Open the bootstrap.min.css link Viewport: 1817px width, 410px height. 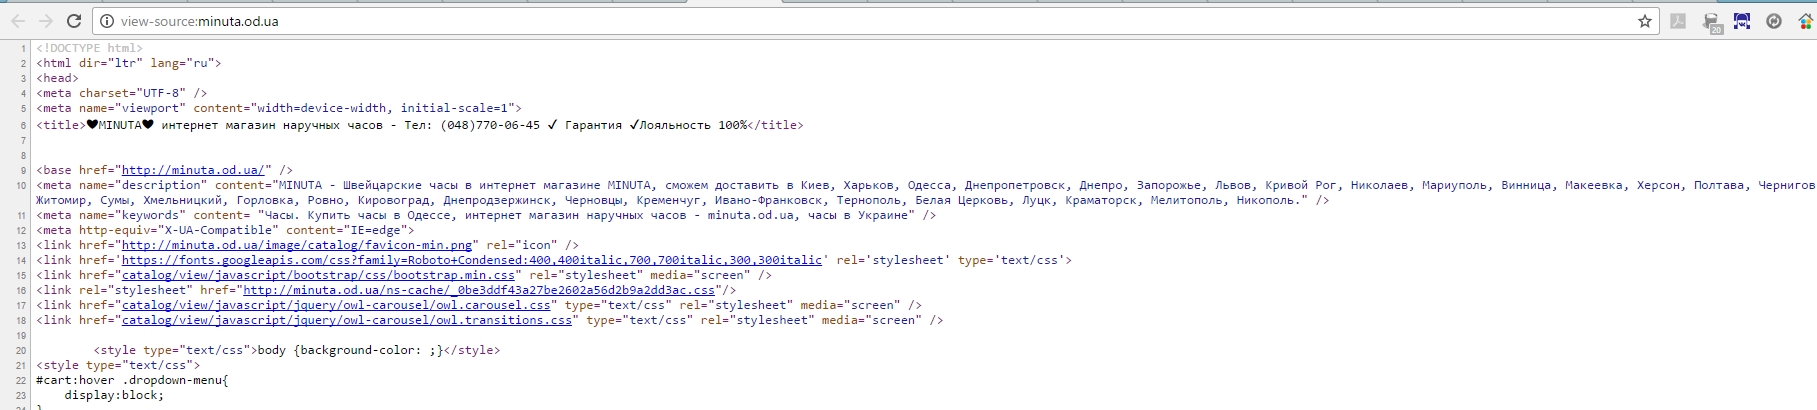point(318,276)
